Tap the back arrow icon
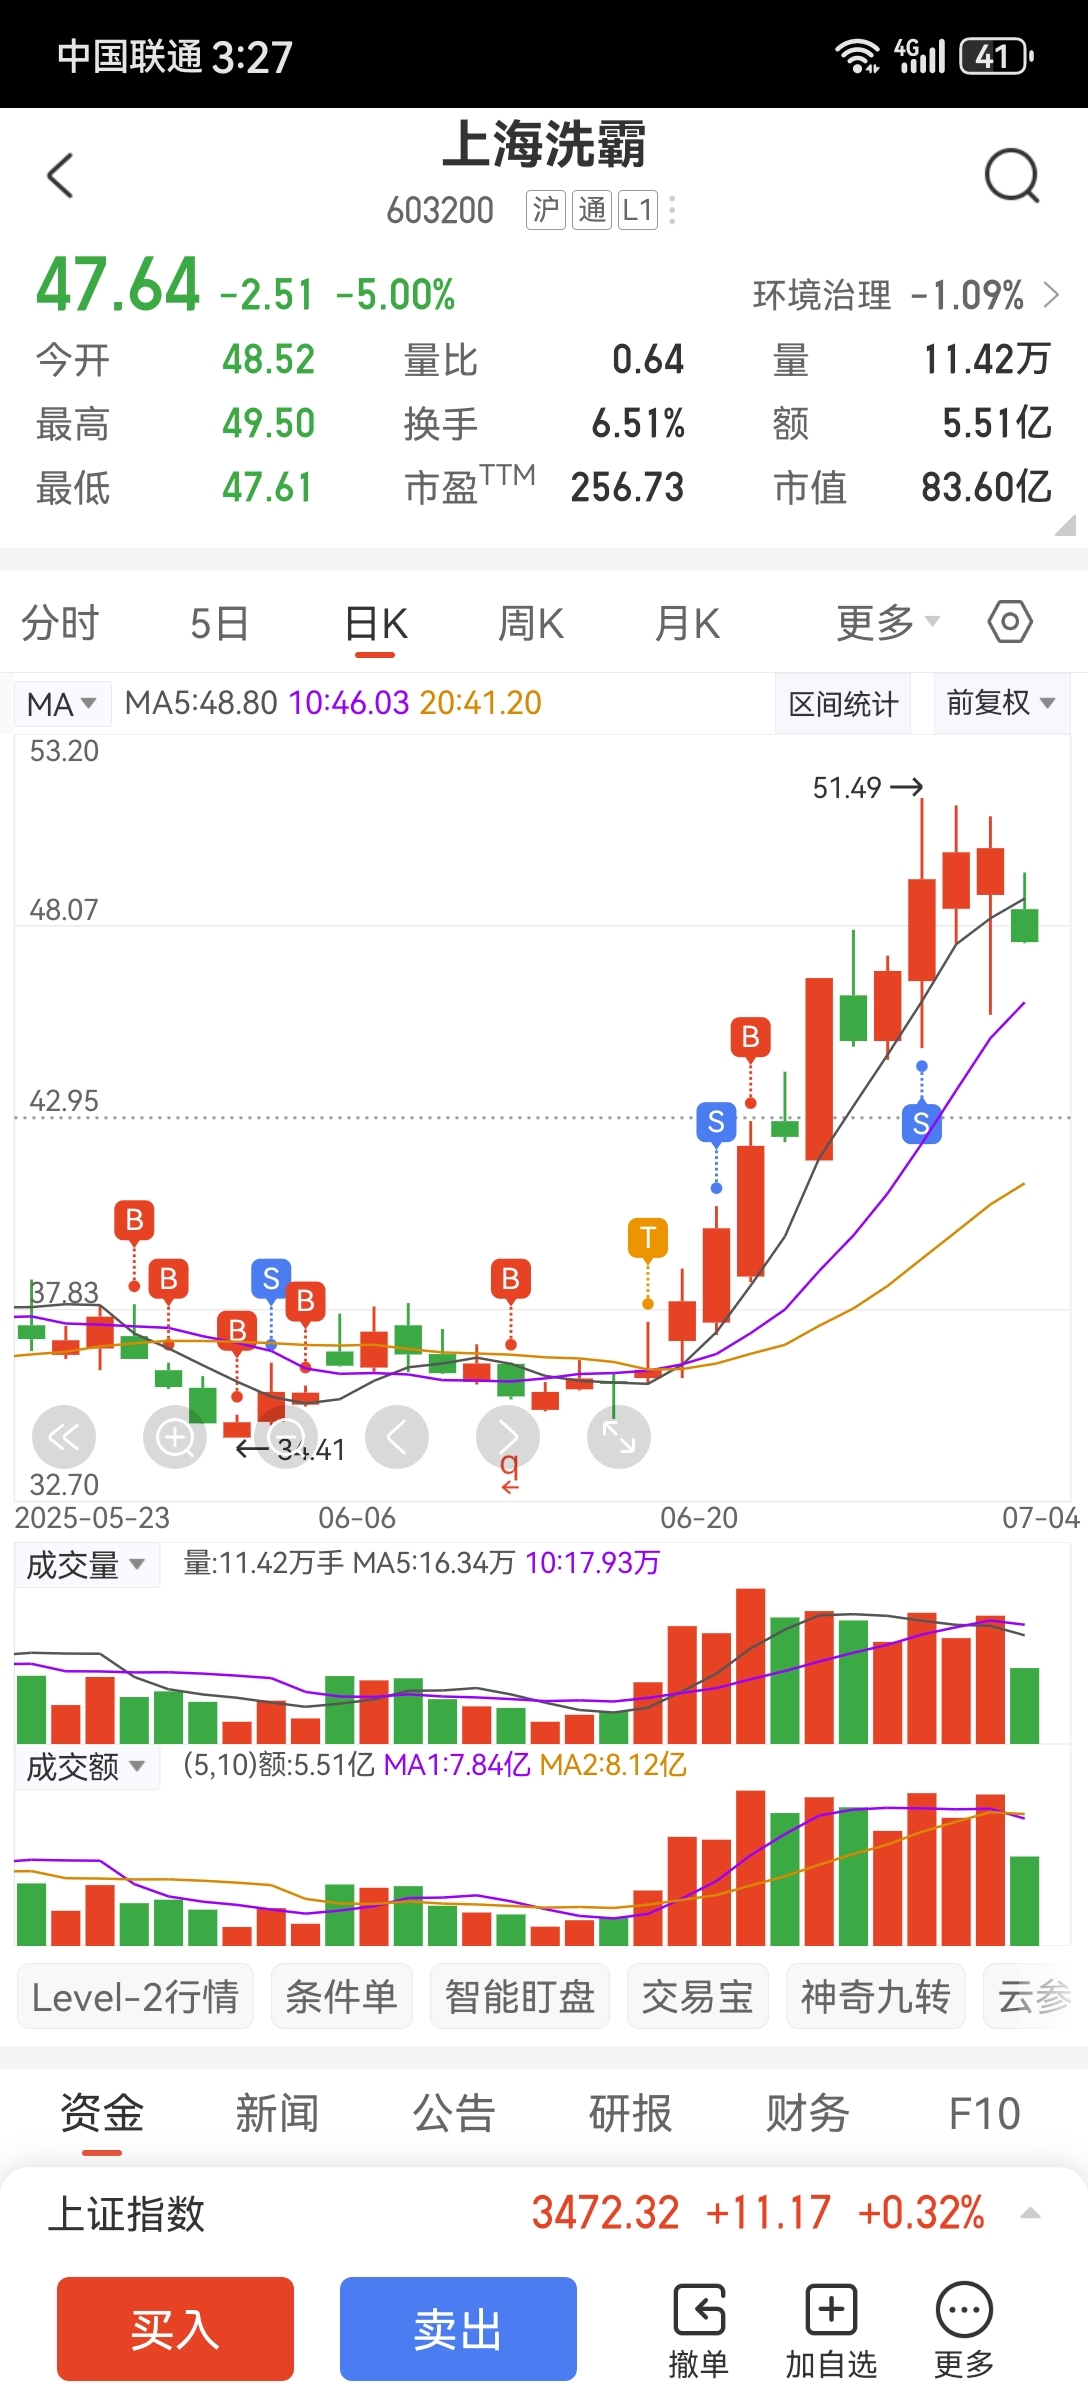This screenshot has height=2400, width=1088. (61, 176)
